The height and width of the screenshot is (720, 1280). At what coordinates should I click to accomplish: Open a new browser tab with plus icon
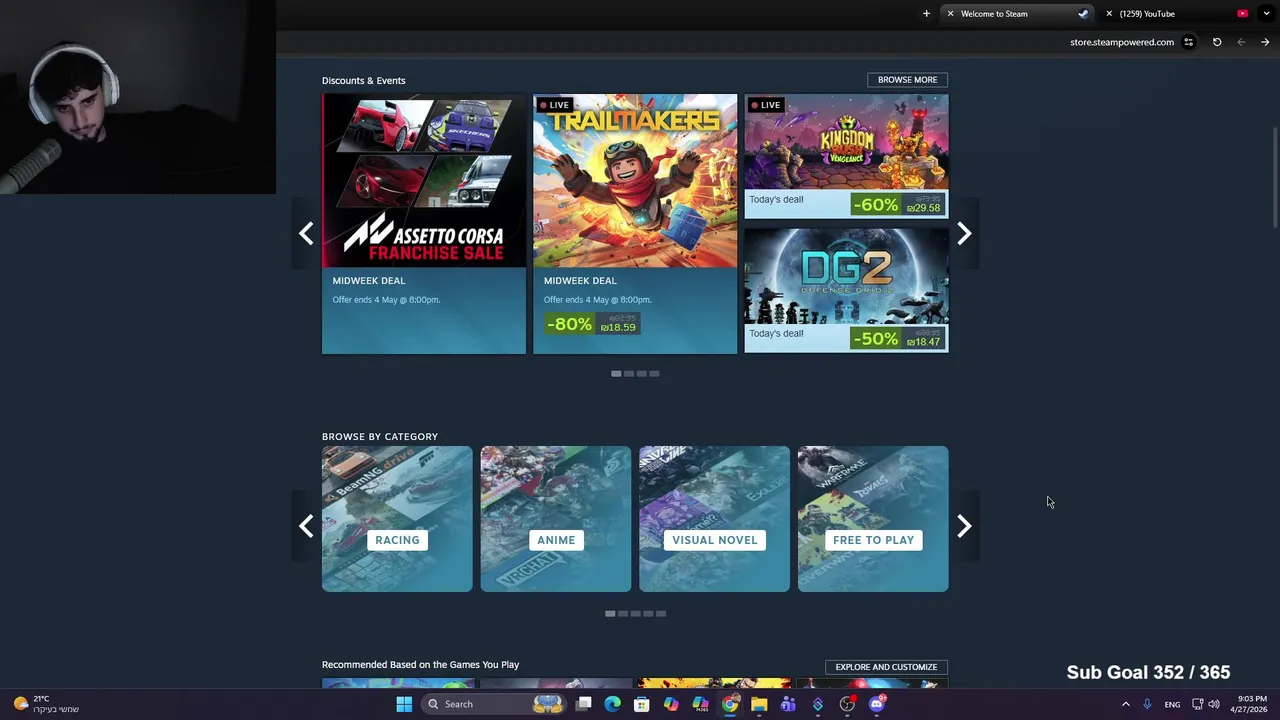click(926, 14)
